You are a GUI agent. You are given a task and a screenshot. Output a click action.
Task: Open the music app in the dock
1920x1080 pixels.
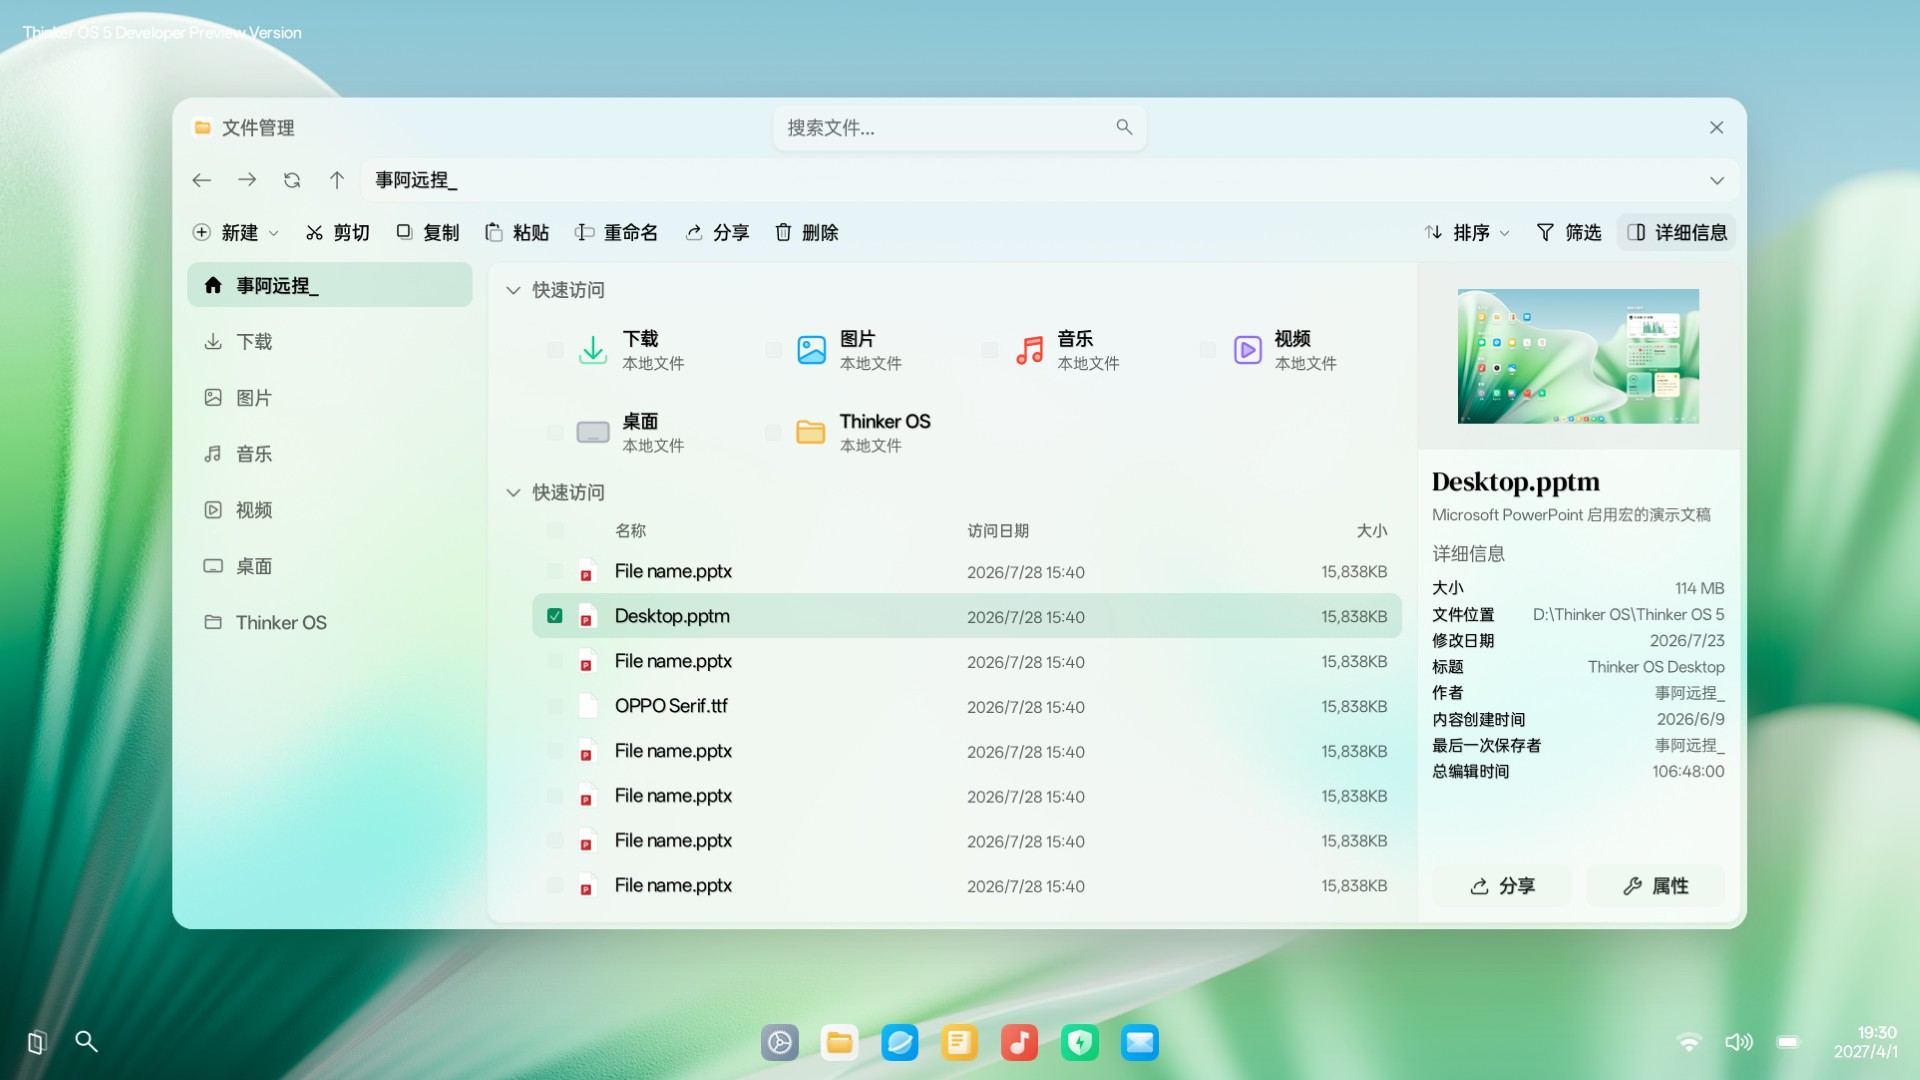(x=1020, y=1043)
